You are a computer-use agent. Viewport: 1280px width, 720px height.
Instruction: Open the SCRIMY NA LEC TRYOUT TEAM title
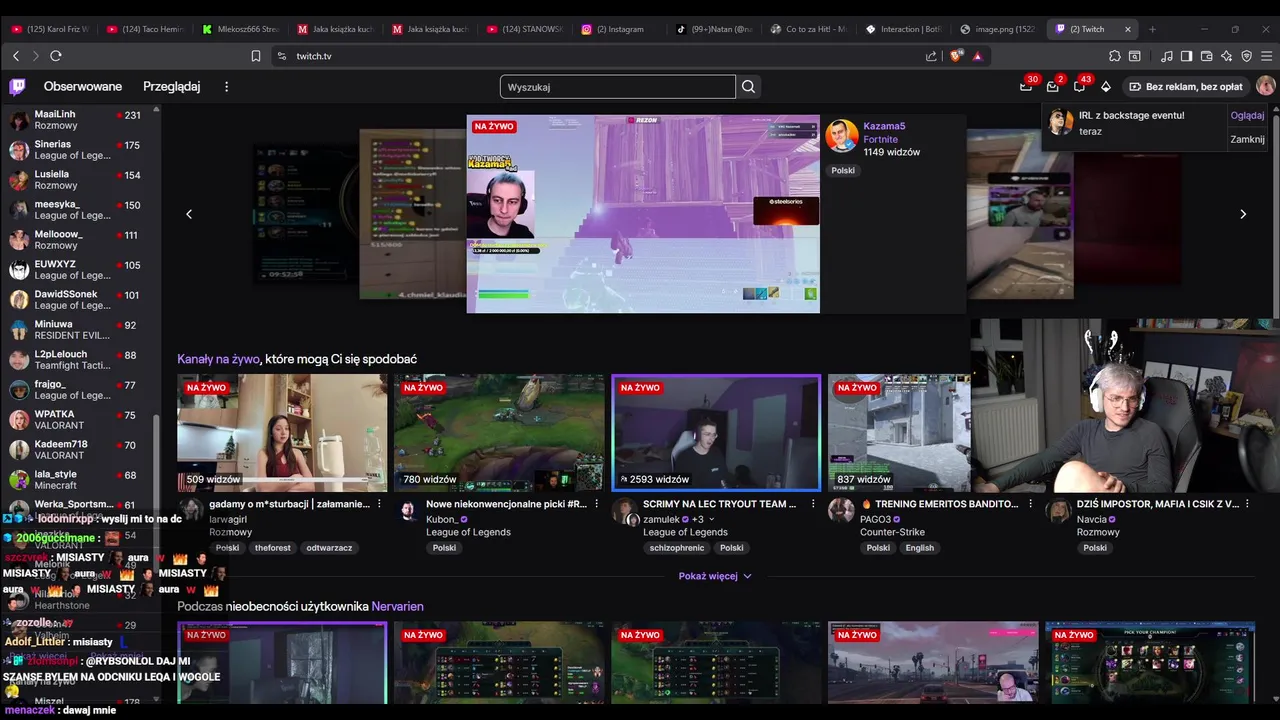click(719, 504)
